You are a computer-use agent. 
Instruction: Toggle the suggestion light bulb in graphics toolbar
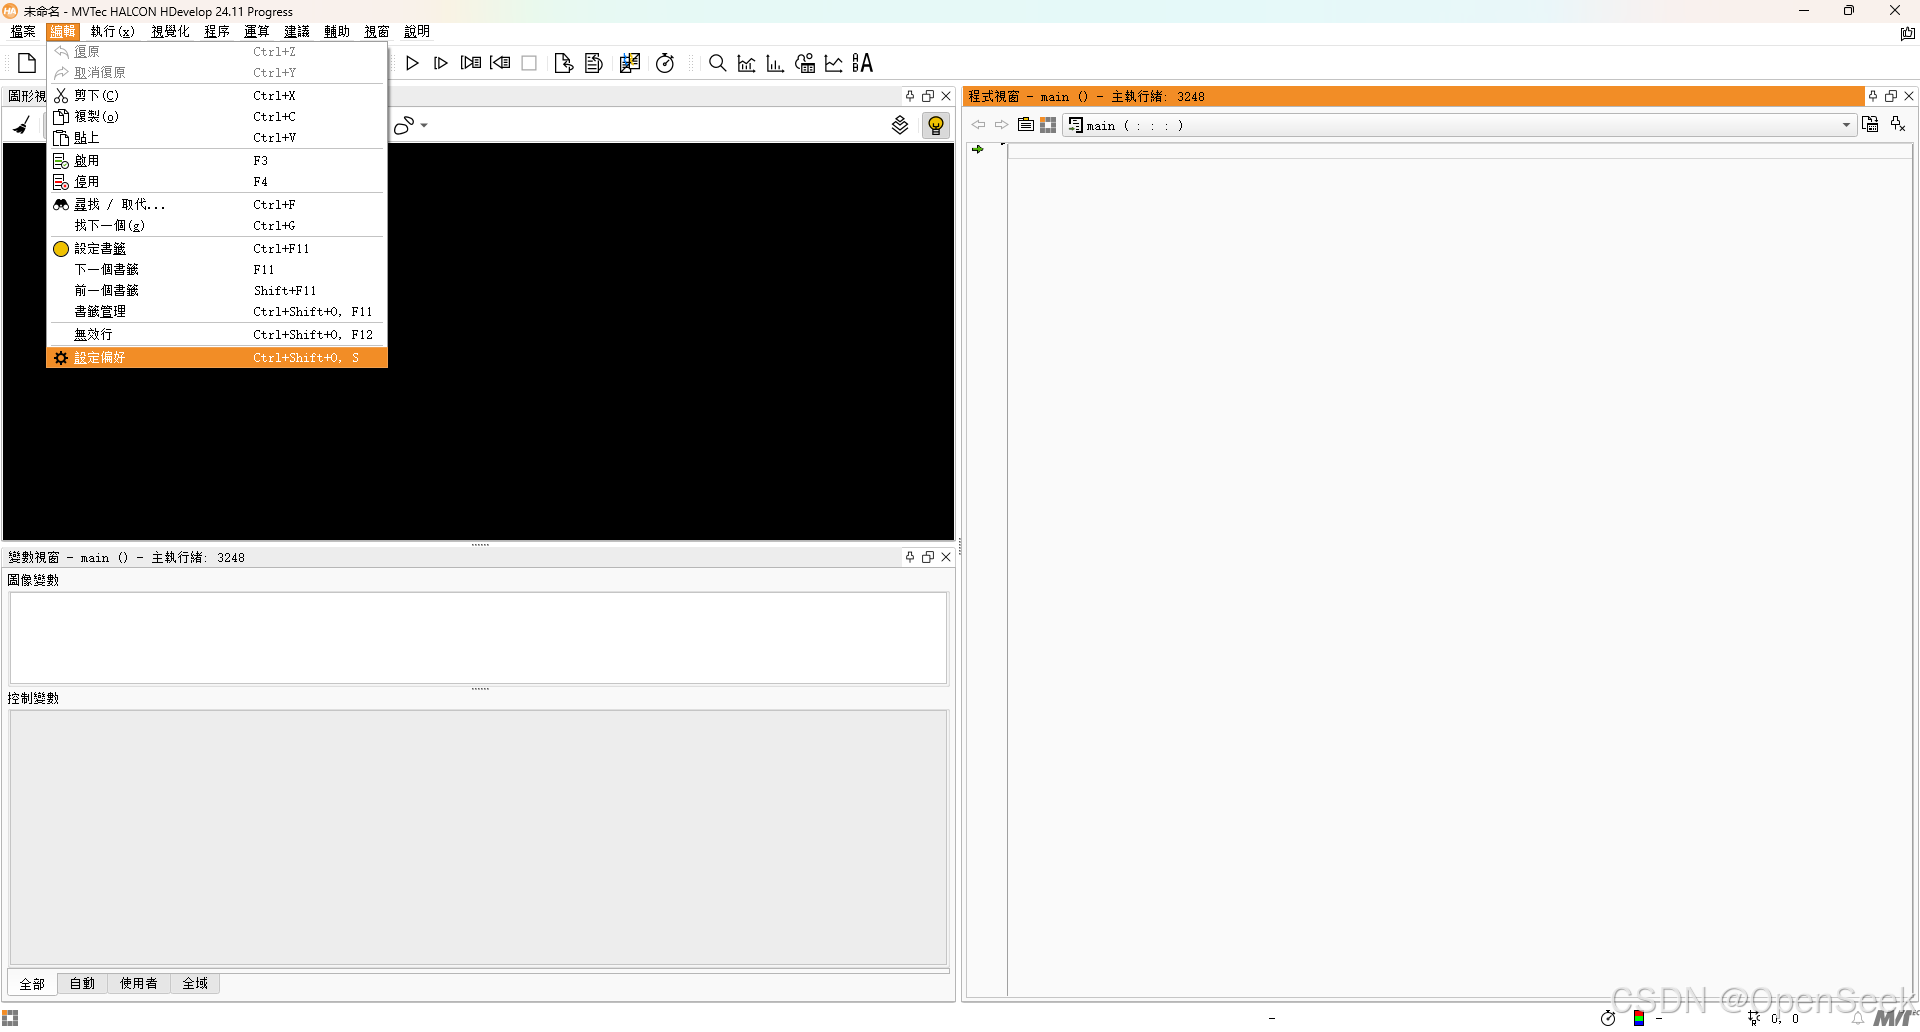935,124
